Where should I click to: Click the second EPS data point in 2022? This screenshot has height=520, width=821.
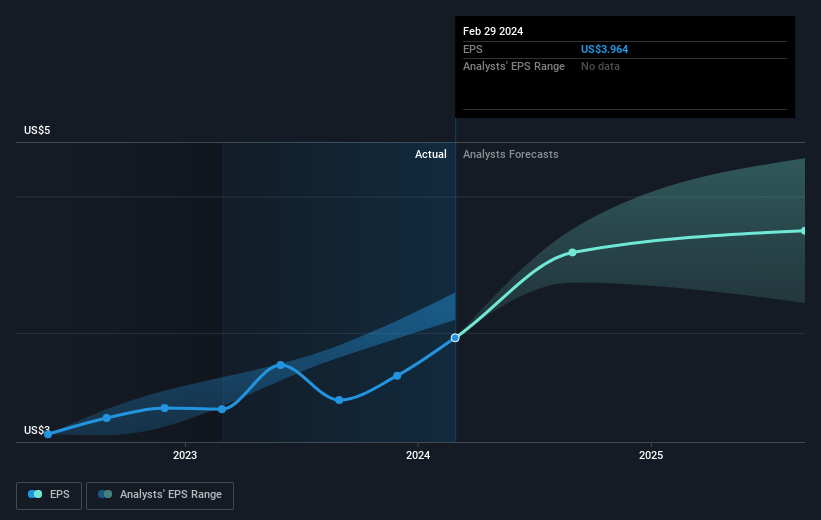[107, 418]
